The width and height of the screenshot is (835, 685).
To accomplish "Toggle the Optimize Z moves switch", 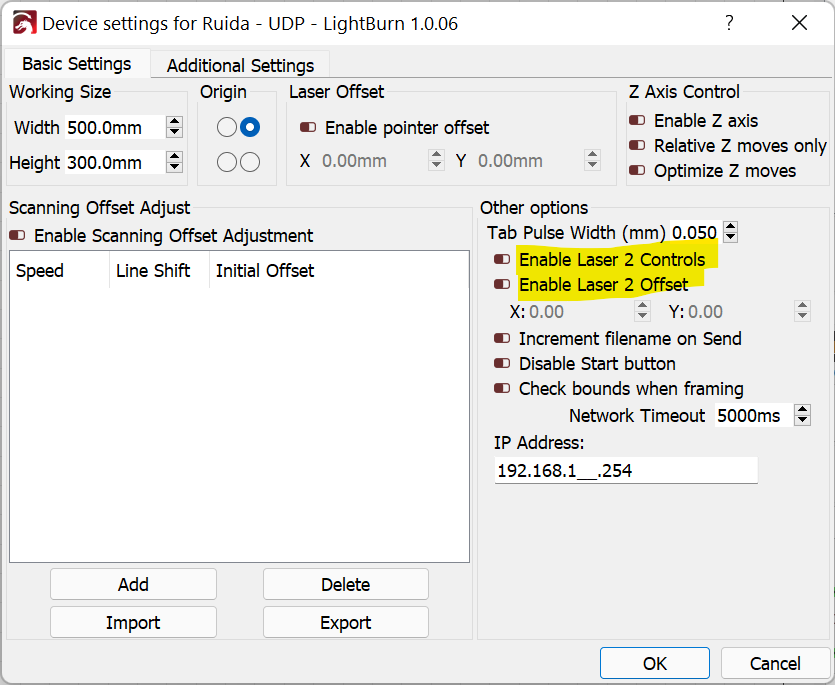I will pyautogui.click(x=637, y=170).
